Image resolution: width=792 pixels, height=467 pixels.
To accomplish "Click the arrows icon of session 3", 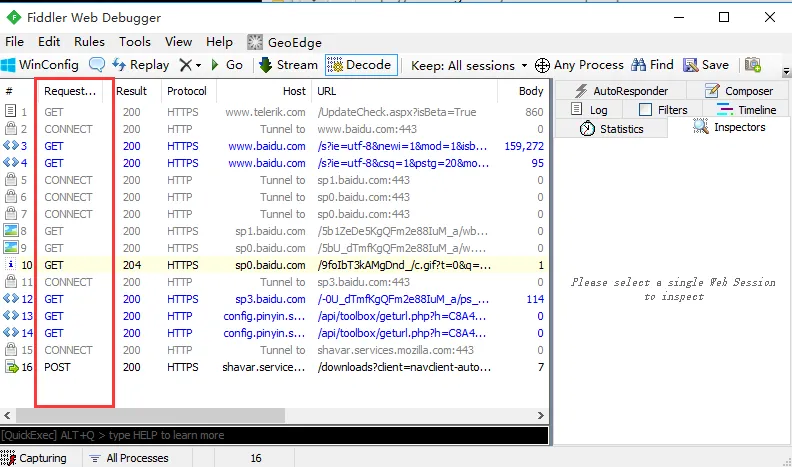I will (11, 146).
